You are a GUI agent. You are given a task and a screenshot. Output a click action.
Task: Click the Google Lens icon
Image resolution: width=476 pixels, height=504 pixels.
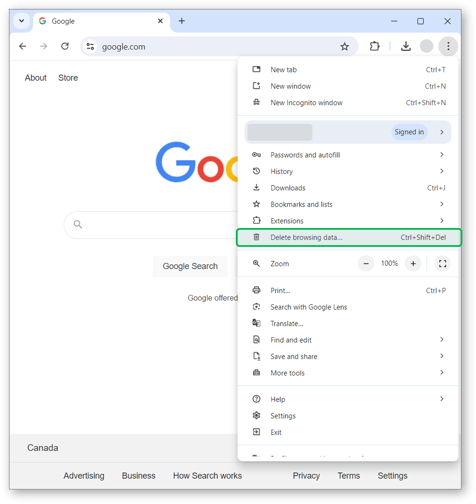[x=256, y=307]
